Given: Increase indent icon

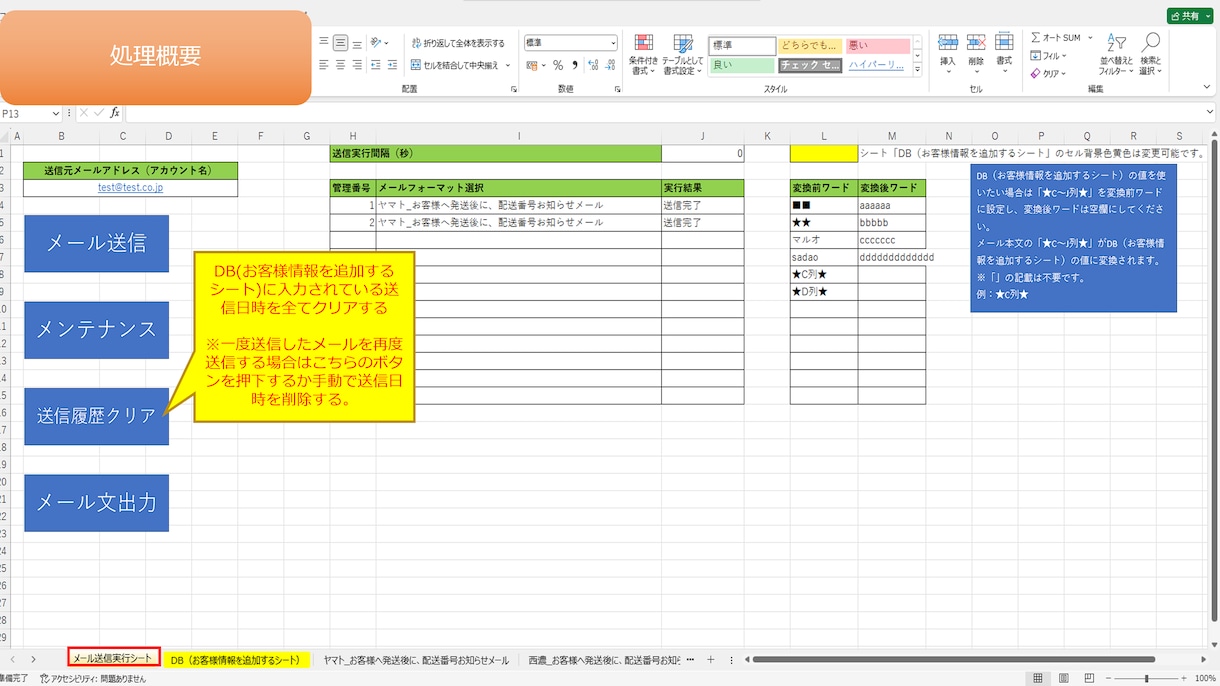Looking at the screenshot, I should [x=394, y=65].
